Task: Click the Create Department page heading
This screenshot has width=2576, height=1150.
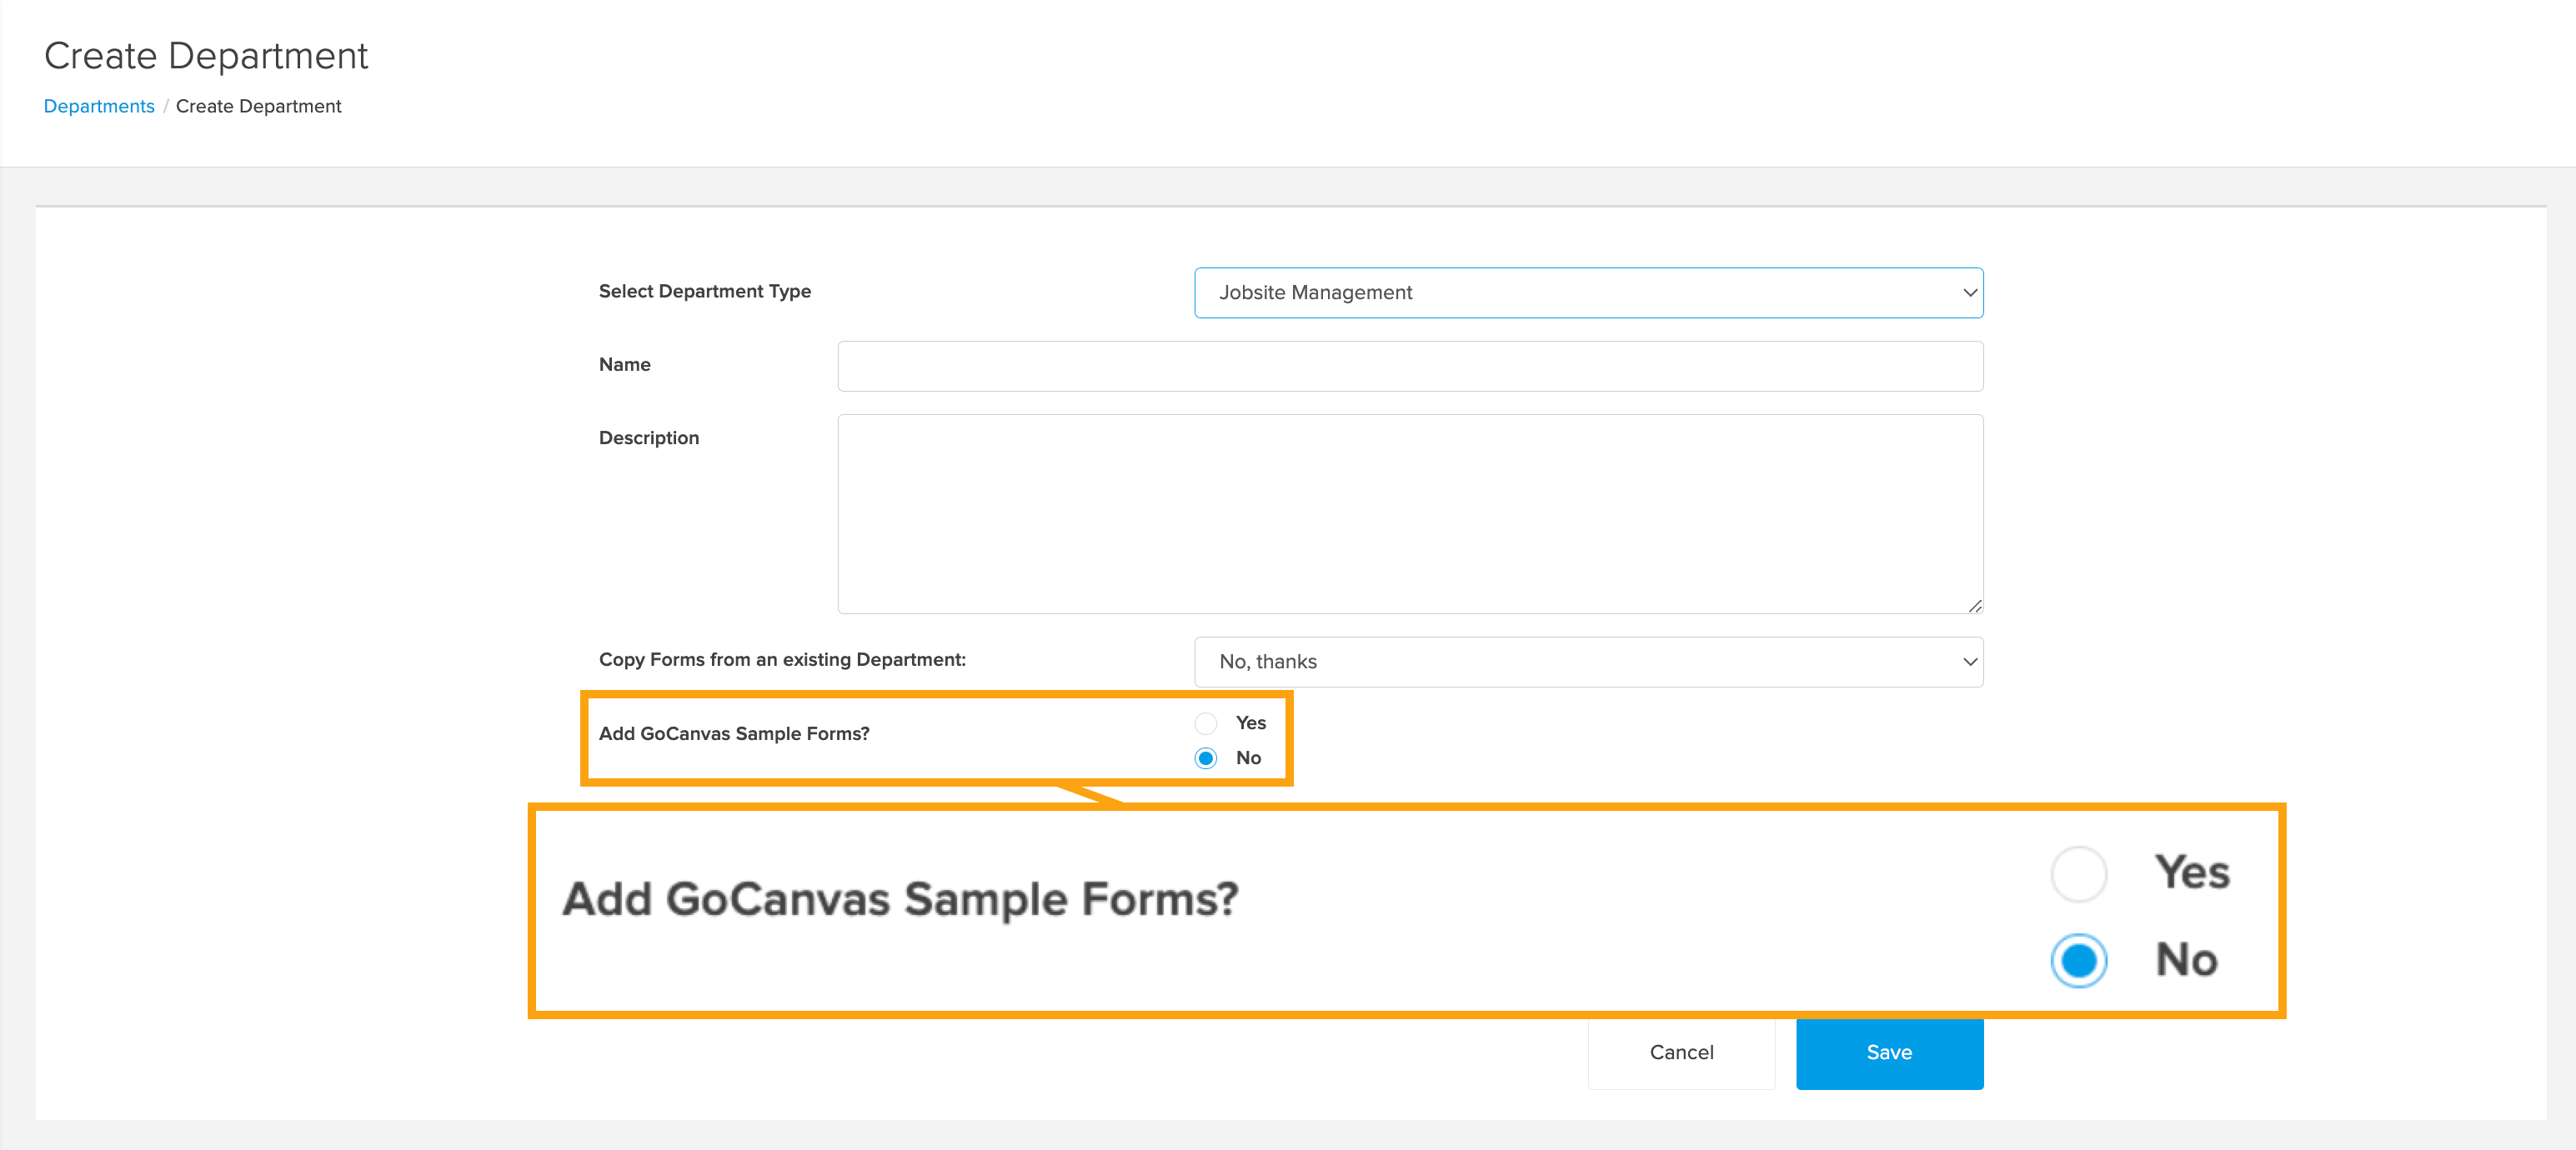Action: 206,56
